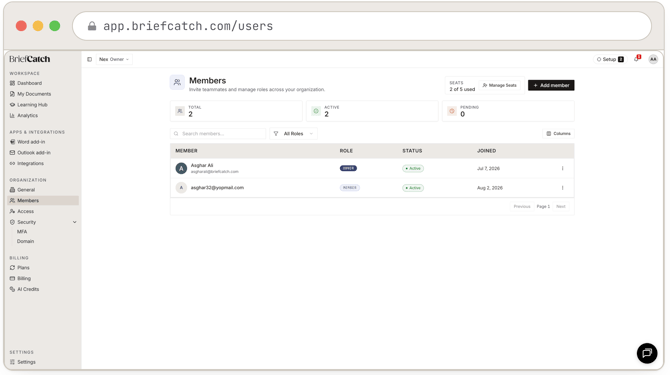
Task: Collapse the Security section chevron
Action: (75, 222)
